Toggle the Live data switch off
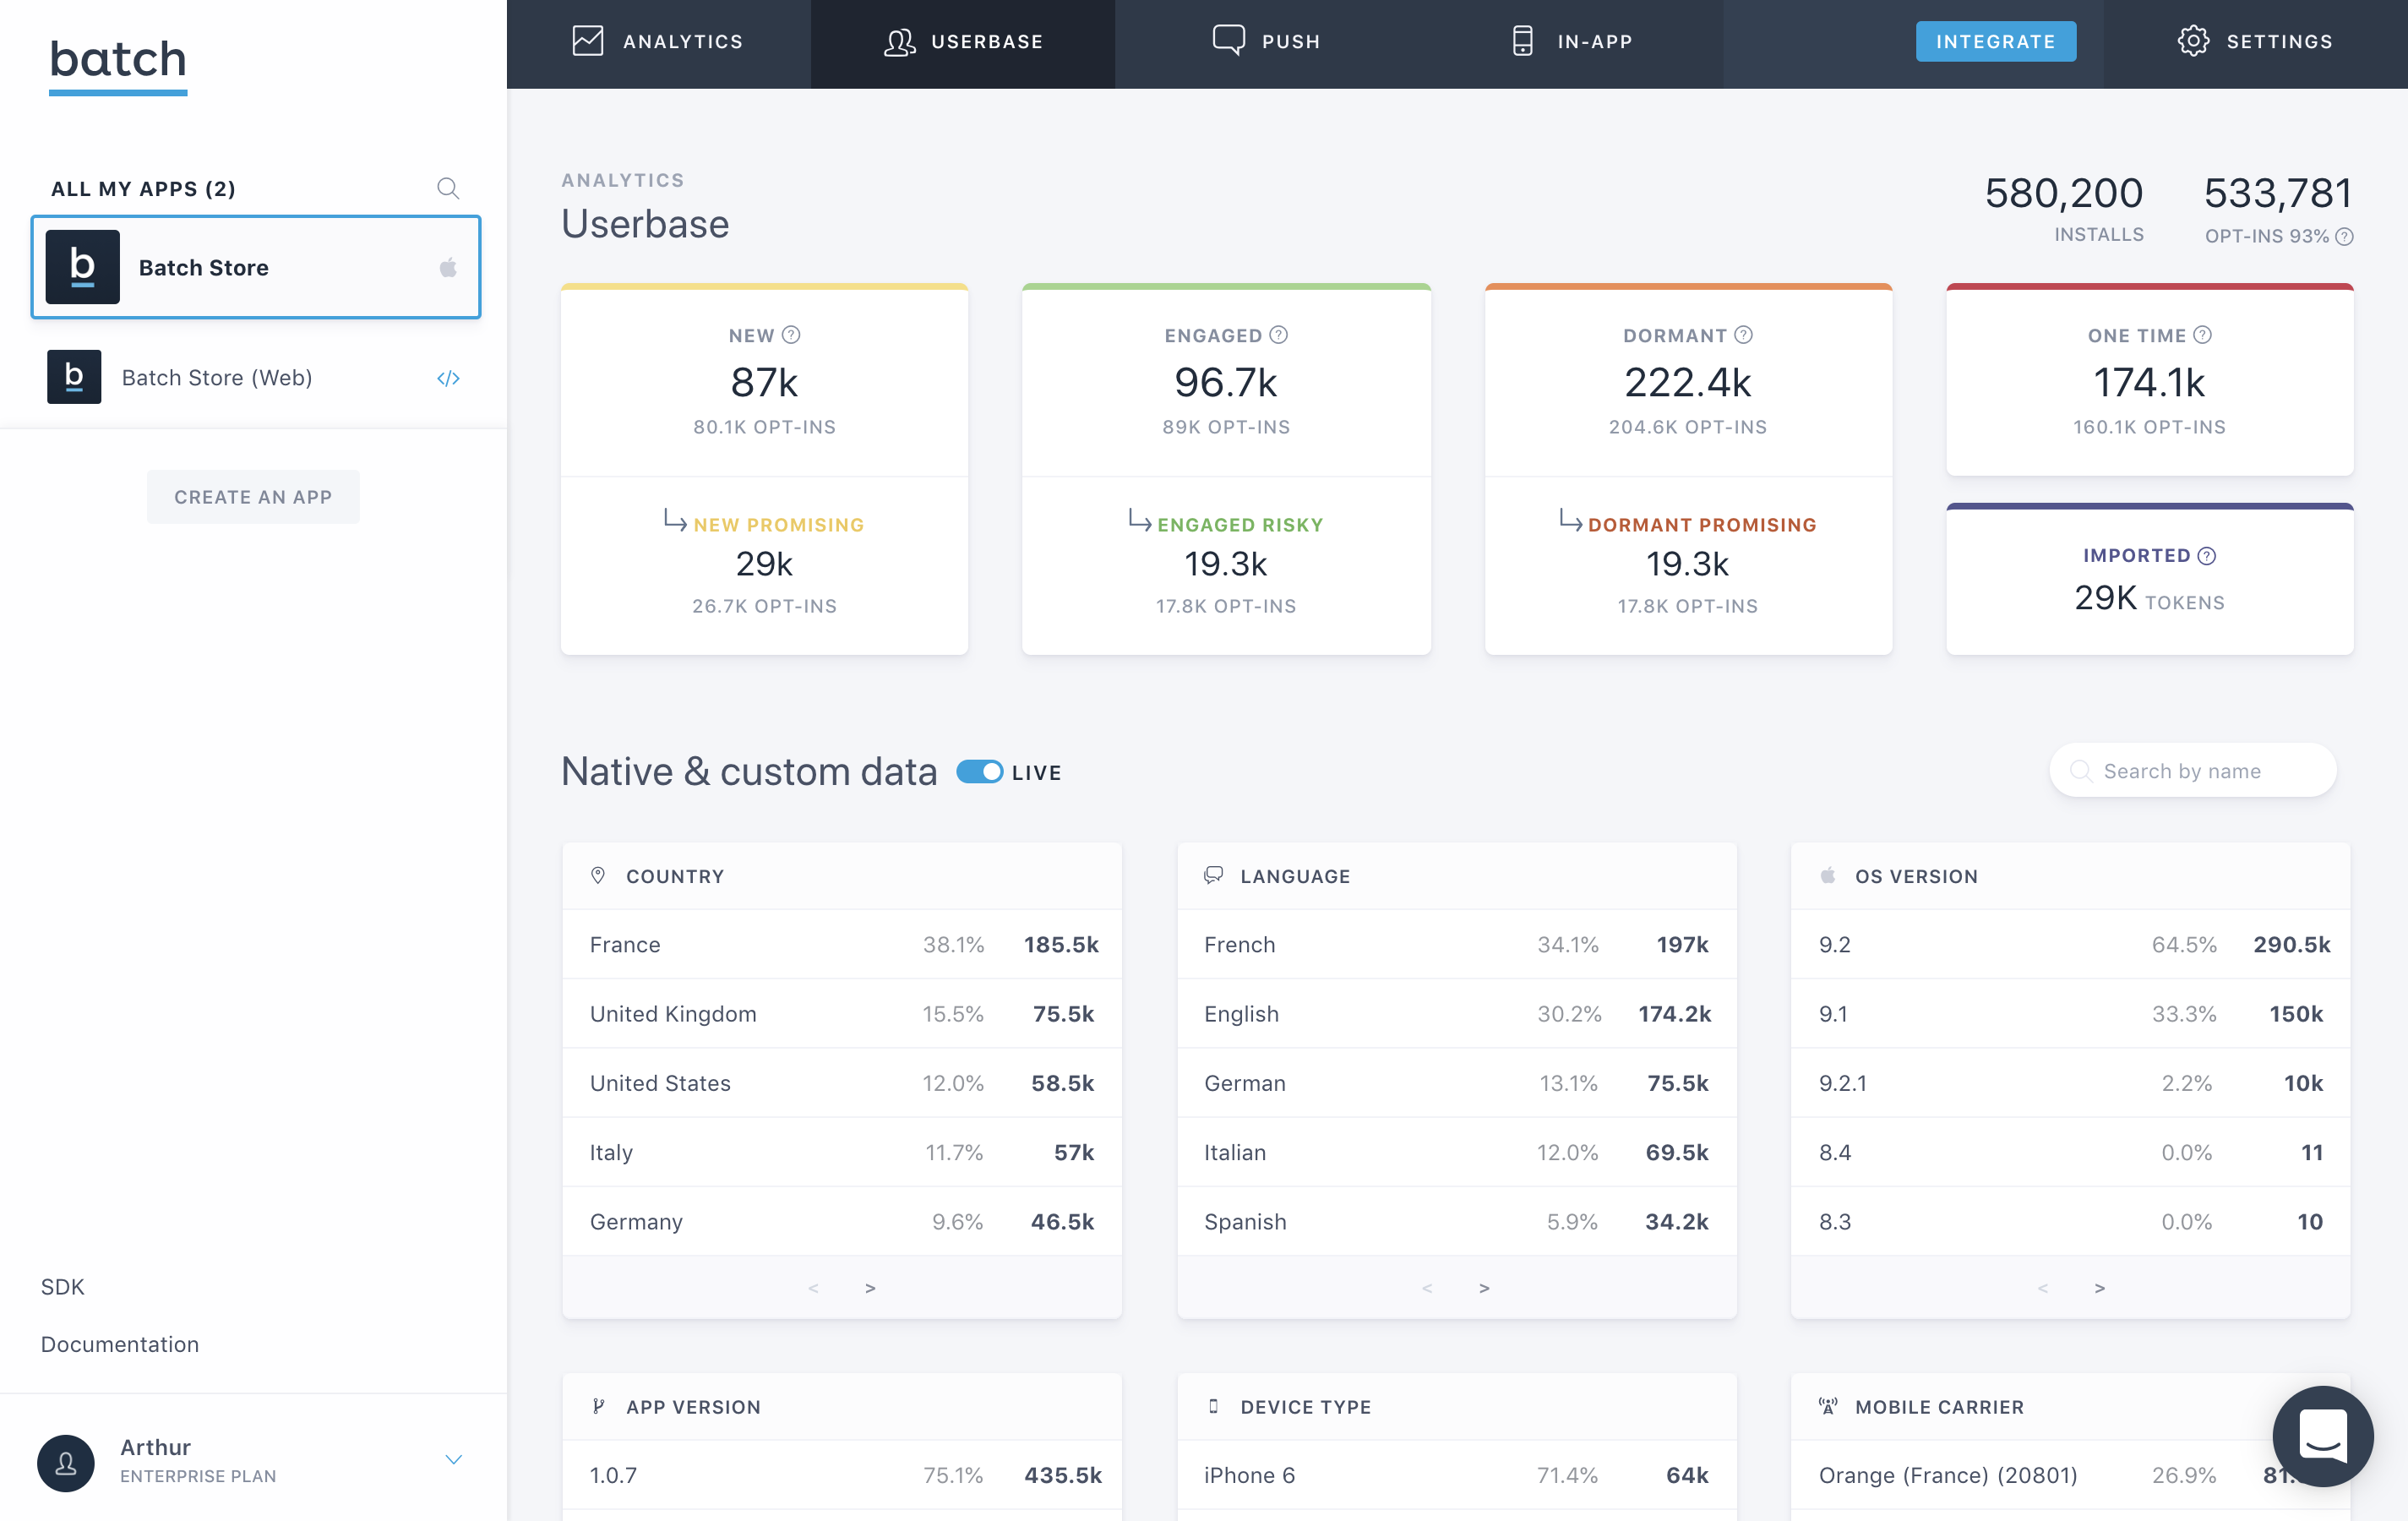The image size is (2408, 1521). (x=979, y=772)
